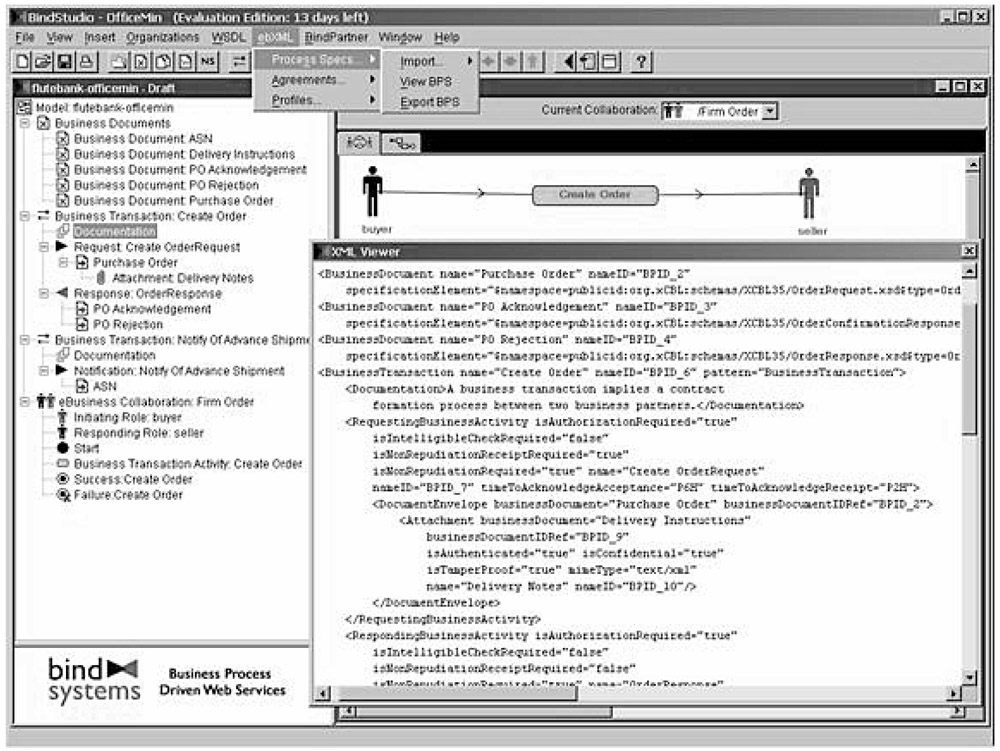Image resolution: width=1000 pixels, height=751 pixels.
Task: Select the Create Order activity box
Action: (594, 195)
